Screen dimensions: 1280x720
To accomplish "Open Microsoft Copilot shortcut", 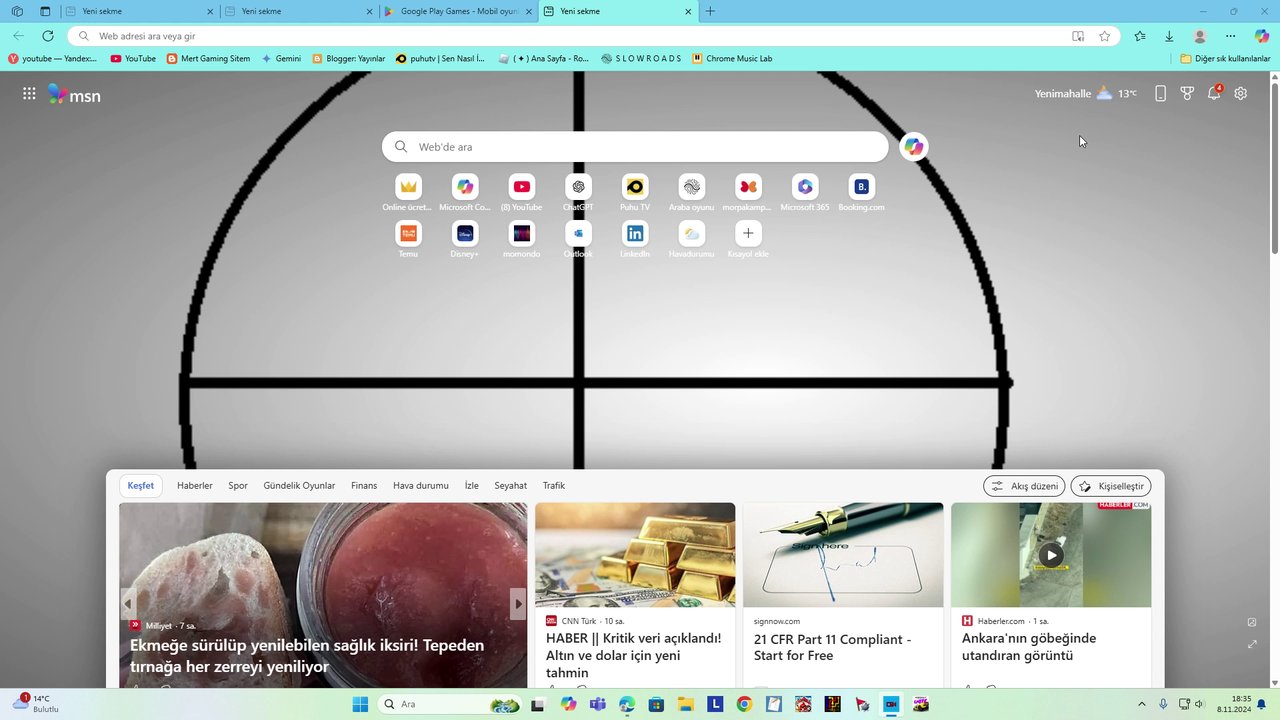I will pyautogui.click(x=464, y=186).
